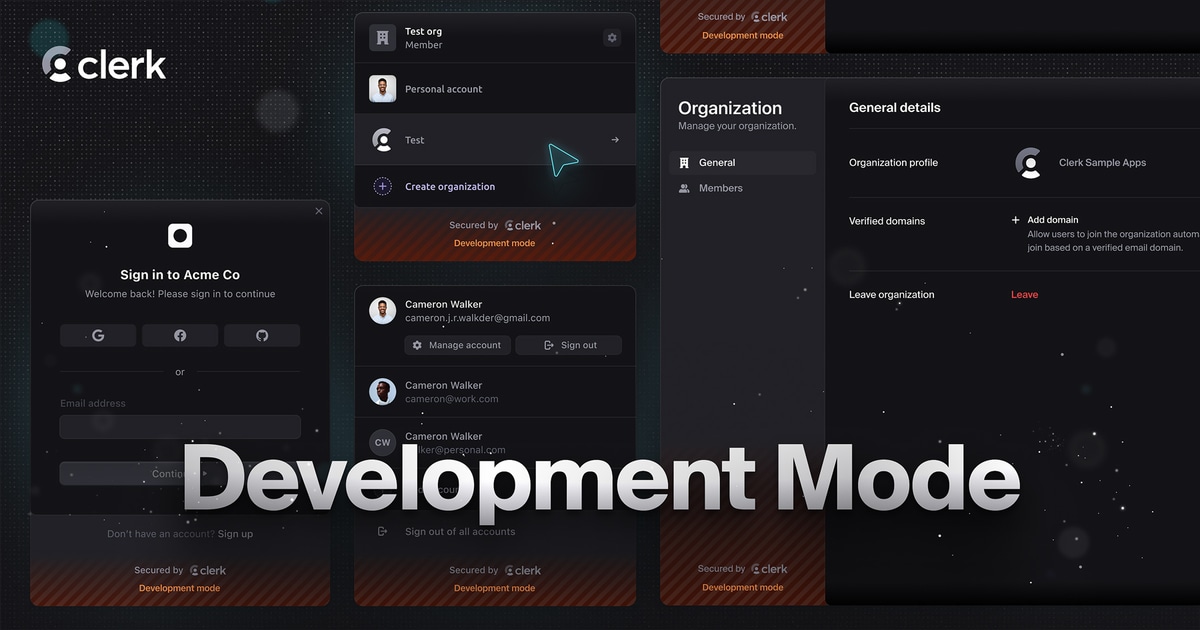
Task: Click 'General details' heading
Action: 895,108
